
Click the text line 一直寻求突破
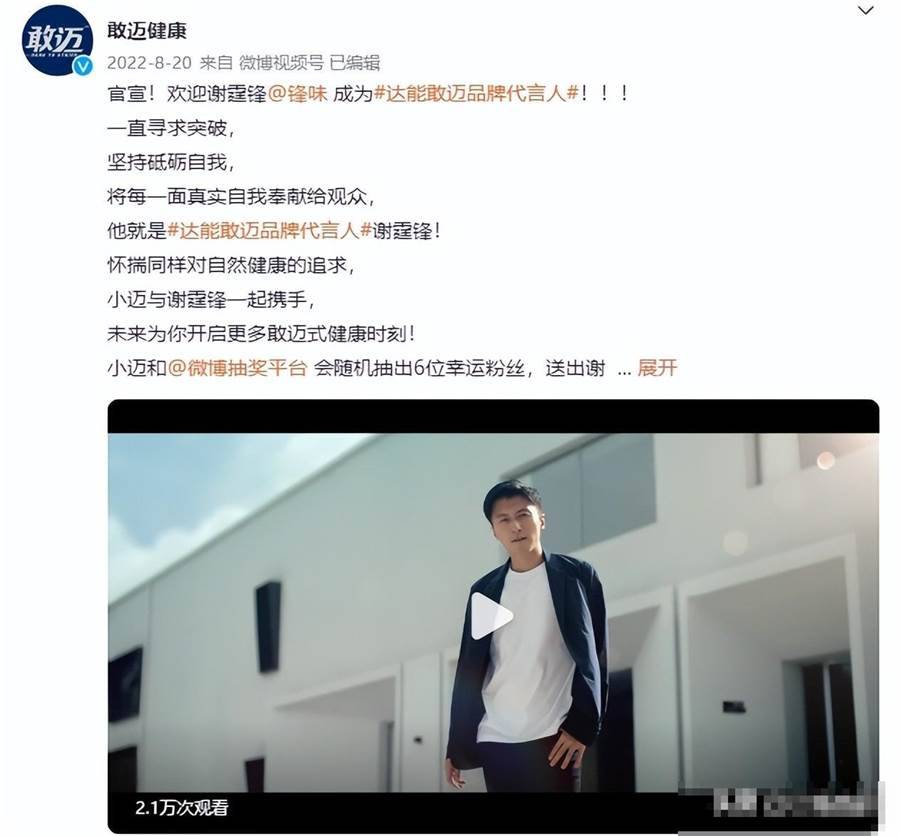point(172,128)
